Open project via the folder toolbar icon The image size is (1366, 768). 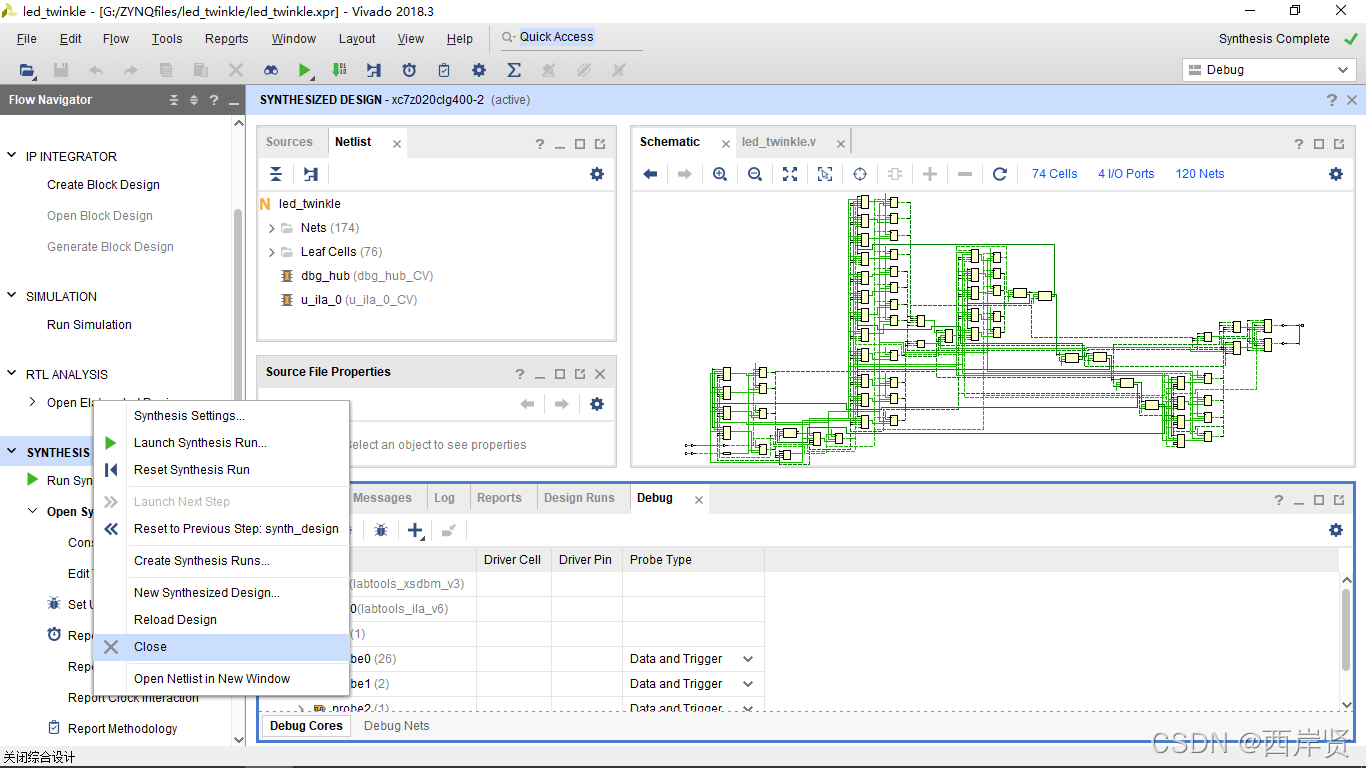(x=27, y=70)
